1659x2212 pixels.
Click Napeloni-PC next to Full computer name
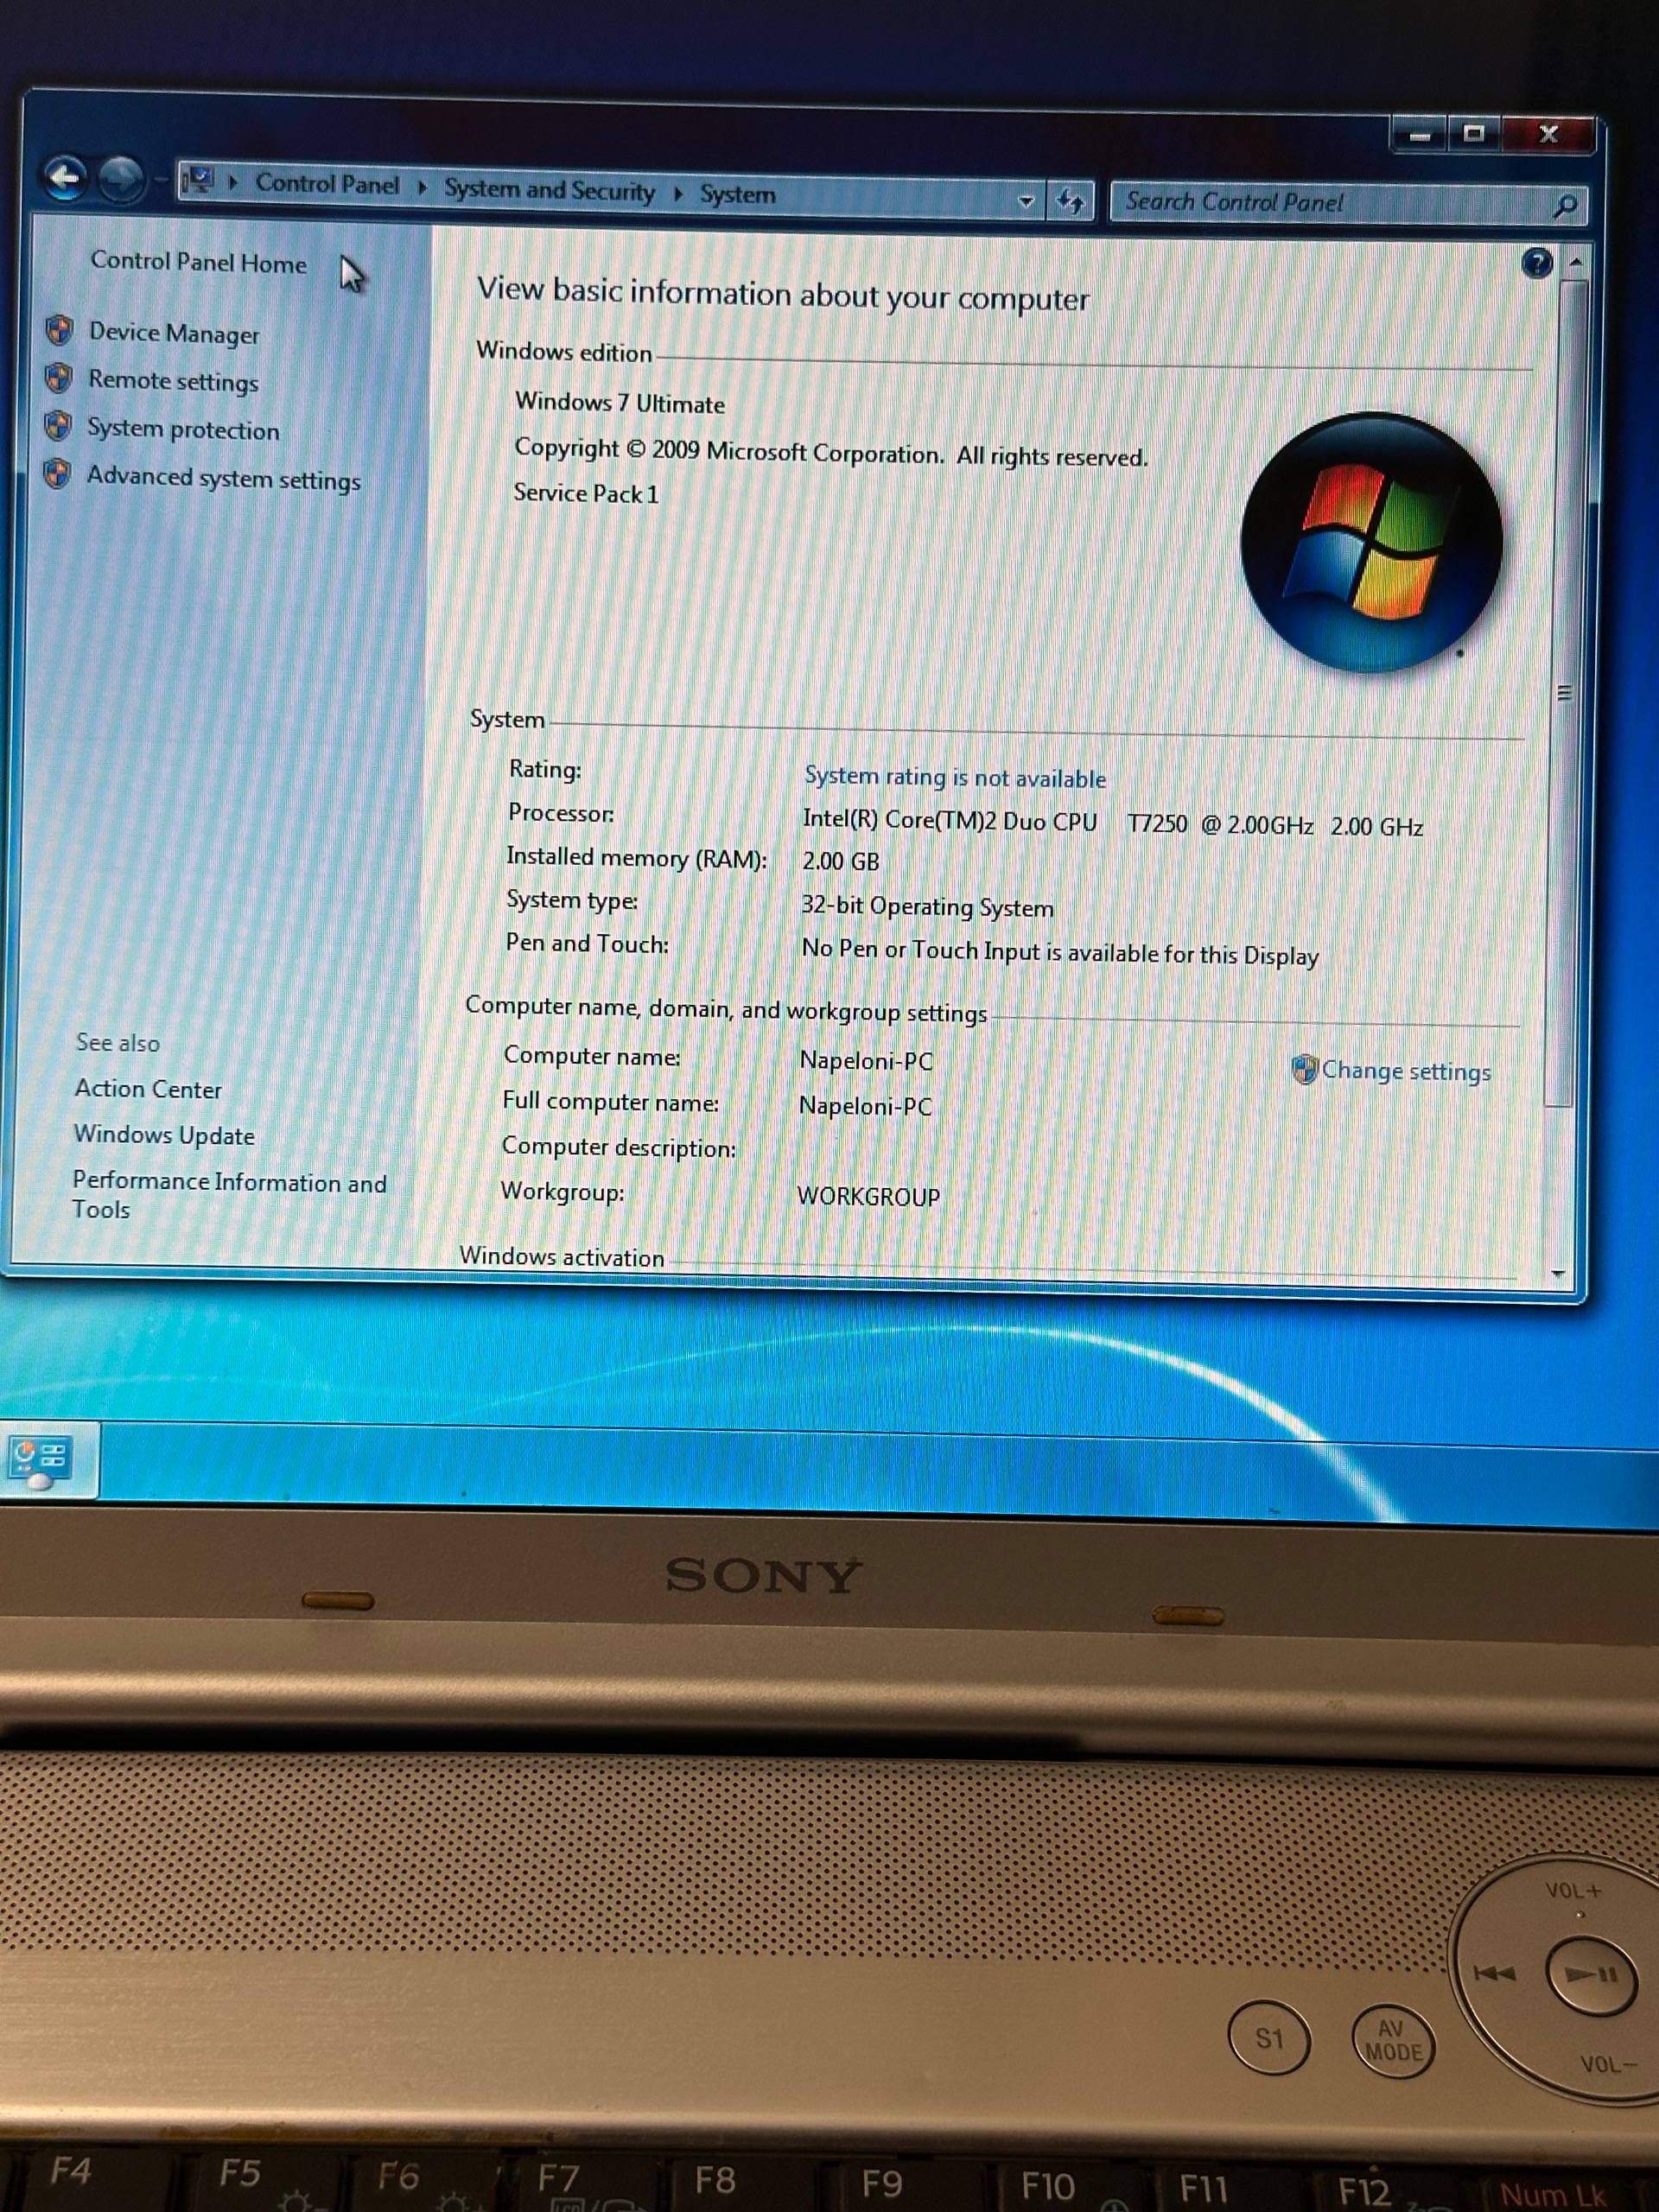pyautogui.click(x=865, y=1106)
